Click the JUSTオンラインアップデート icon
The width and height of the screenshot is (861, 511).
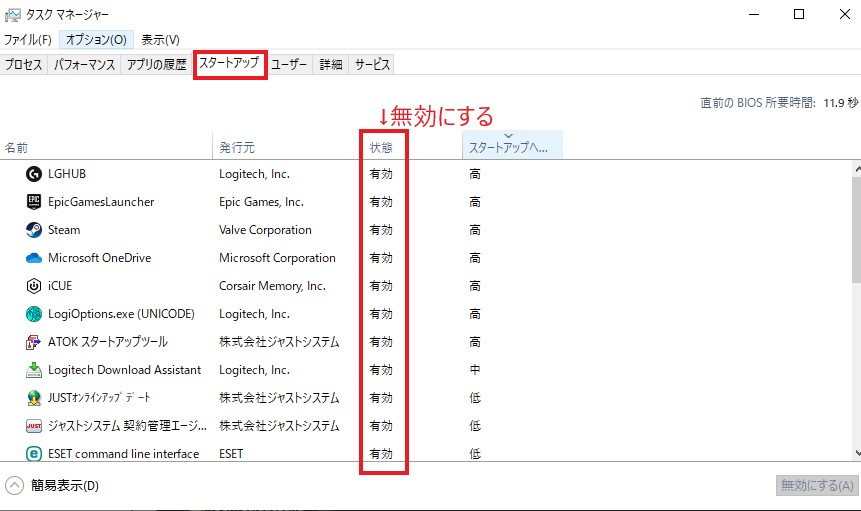pyautogui.click(x=34, y=398)
